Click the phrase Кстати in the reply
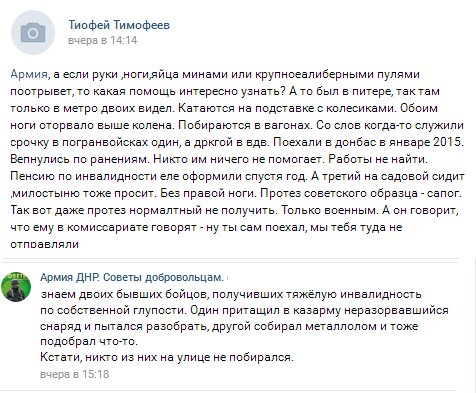The image size is (476, 393). [61, 357]
